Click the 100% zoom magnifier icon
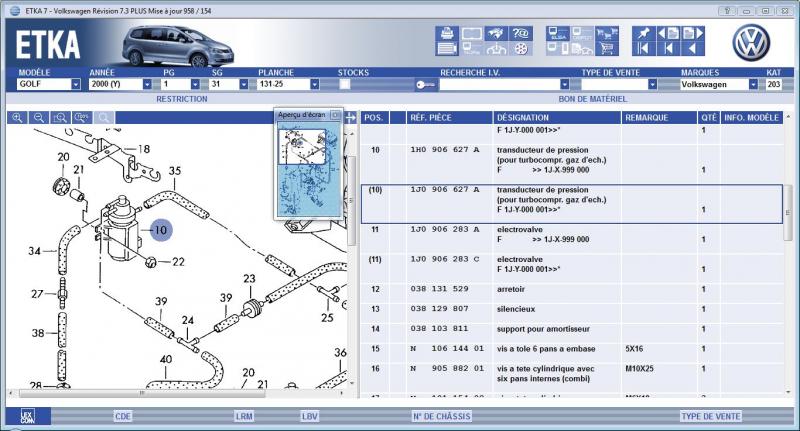This screenshot has width=800, height=431. click(x=82, y=118)
